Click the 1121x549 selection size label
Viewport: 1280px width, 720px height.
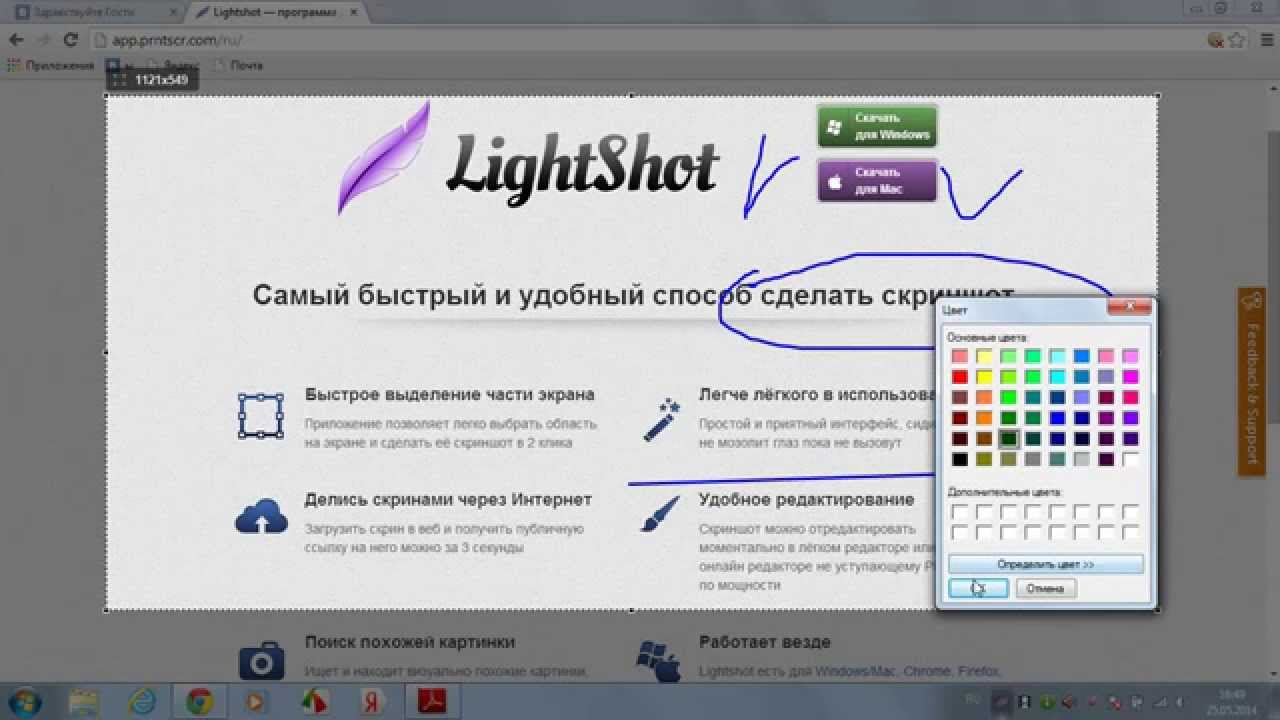coord(152,80)
